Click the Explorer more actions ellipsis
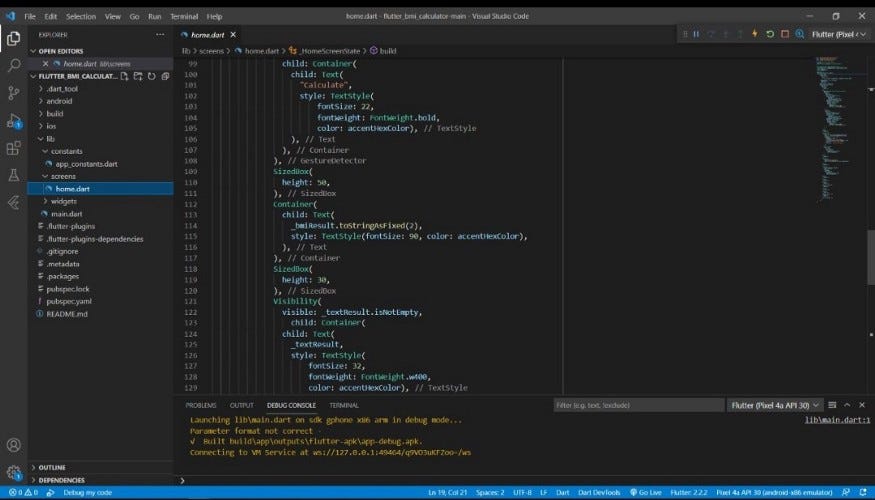 (160, 35)
